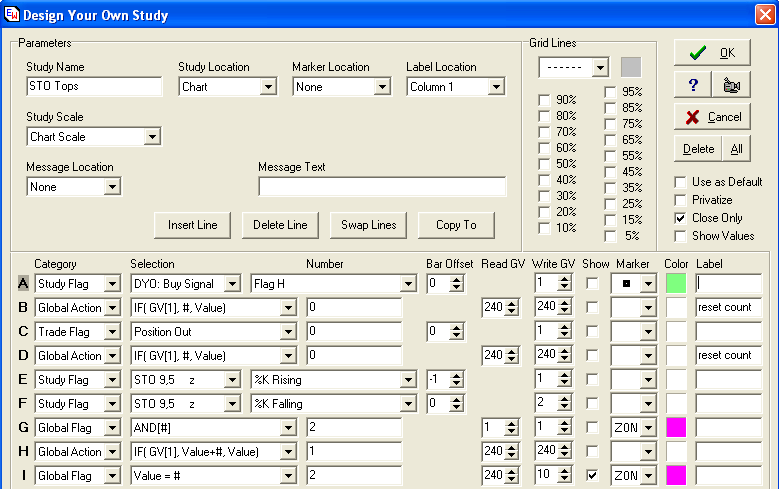Increase row A Write GV spinner
The height and width of the screenshot is (489, 779).
point(564,279)
